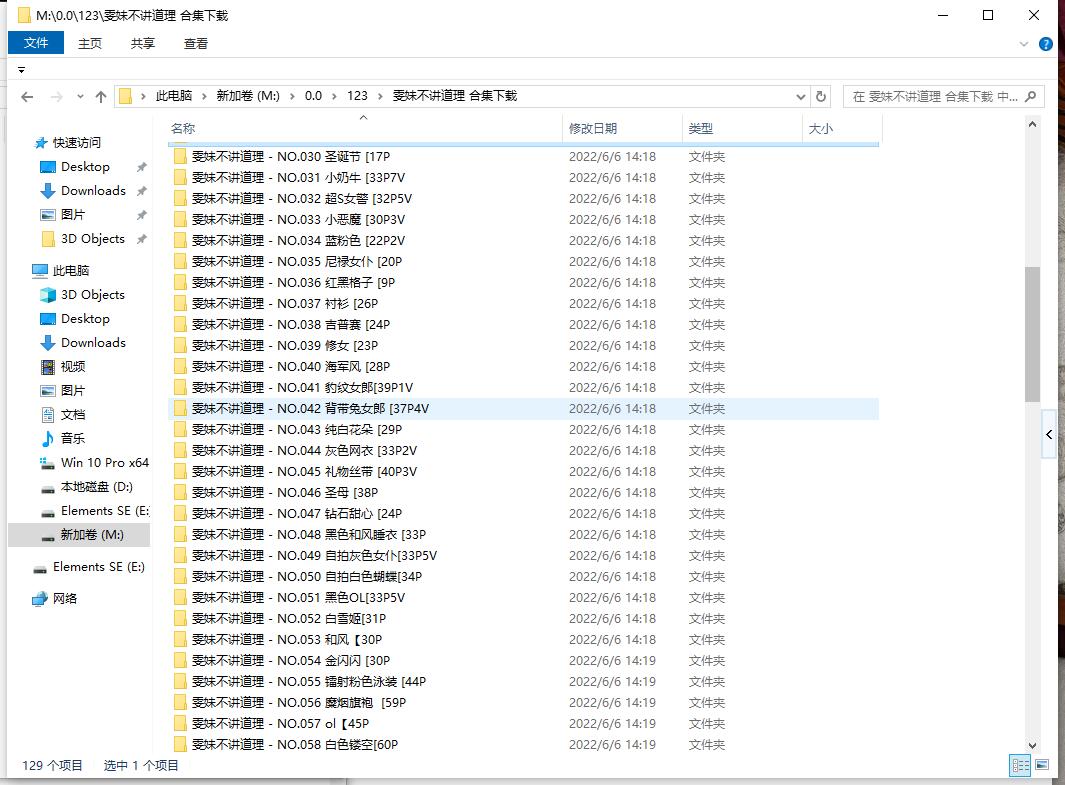This screenshot has height=785, width=1065.
Task: Expand the address bar history dropdown
Action: coord(801,97)
